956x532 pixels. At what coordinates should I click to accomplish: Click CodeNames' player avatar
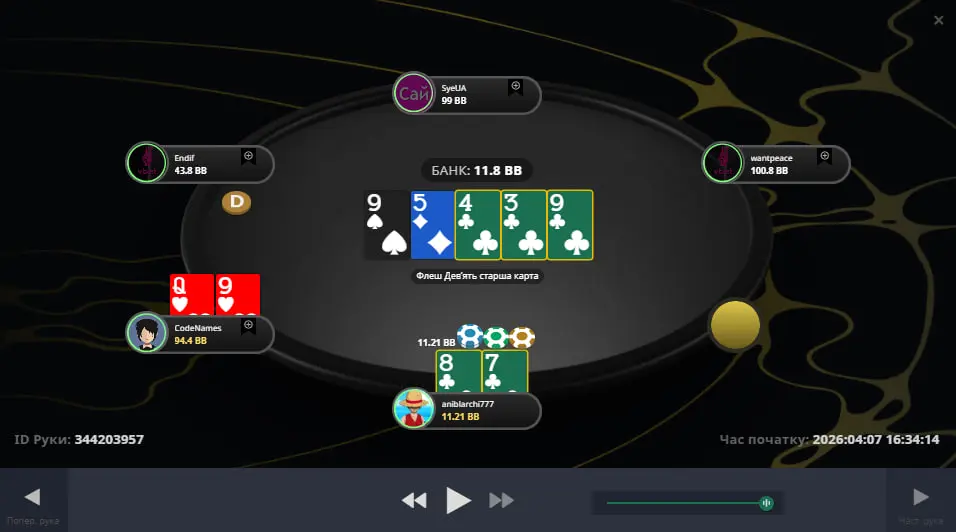146,333
